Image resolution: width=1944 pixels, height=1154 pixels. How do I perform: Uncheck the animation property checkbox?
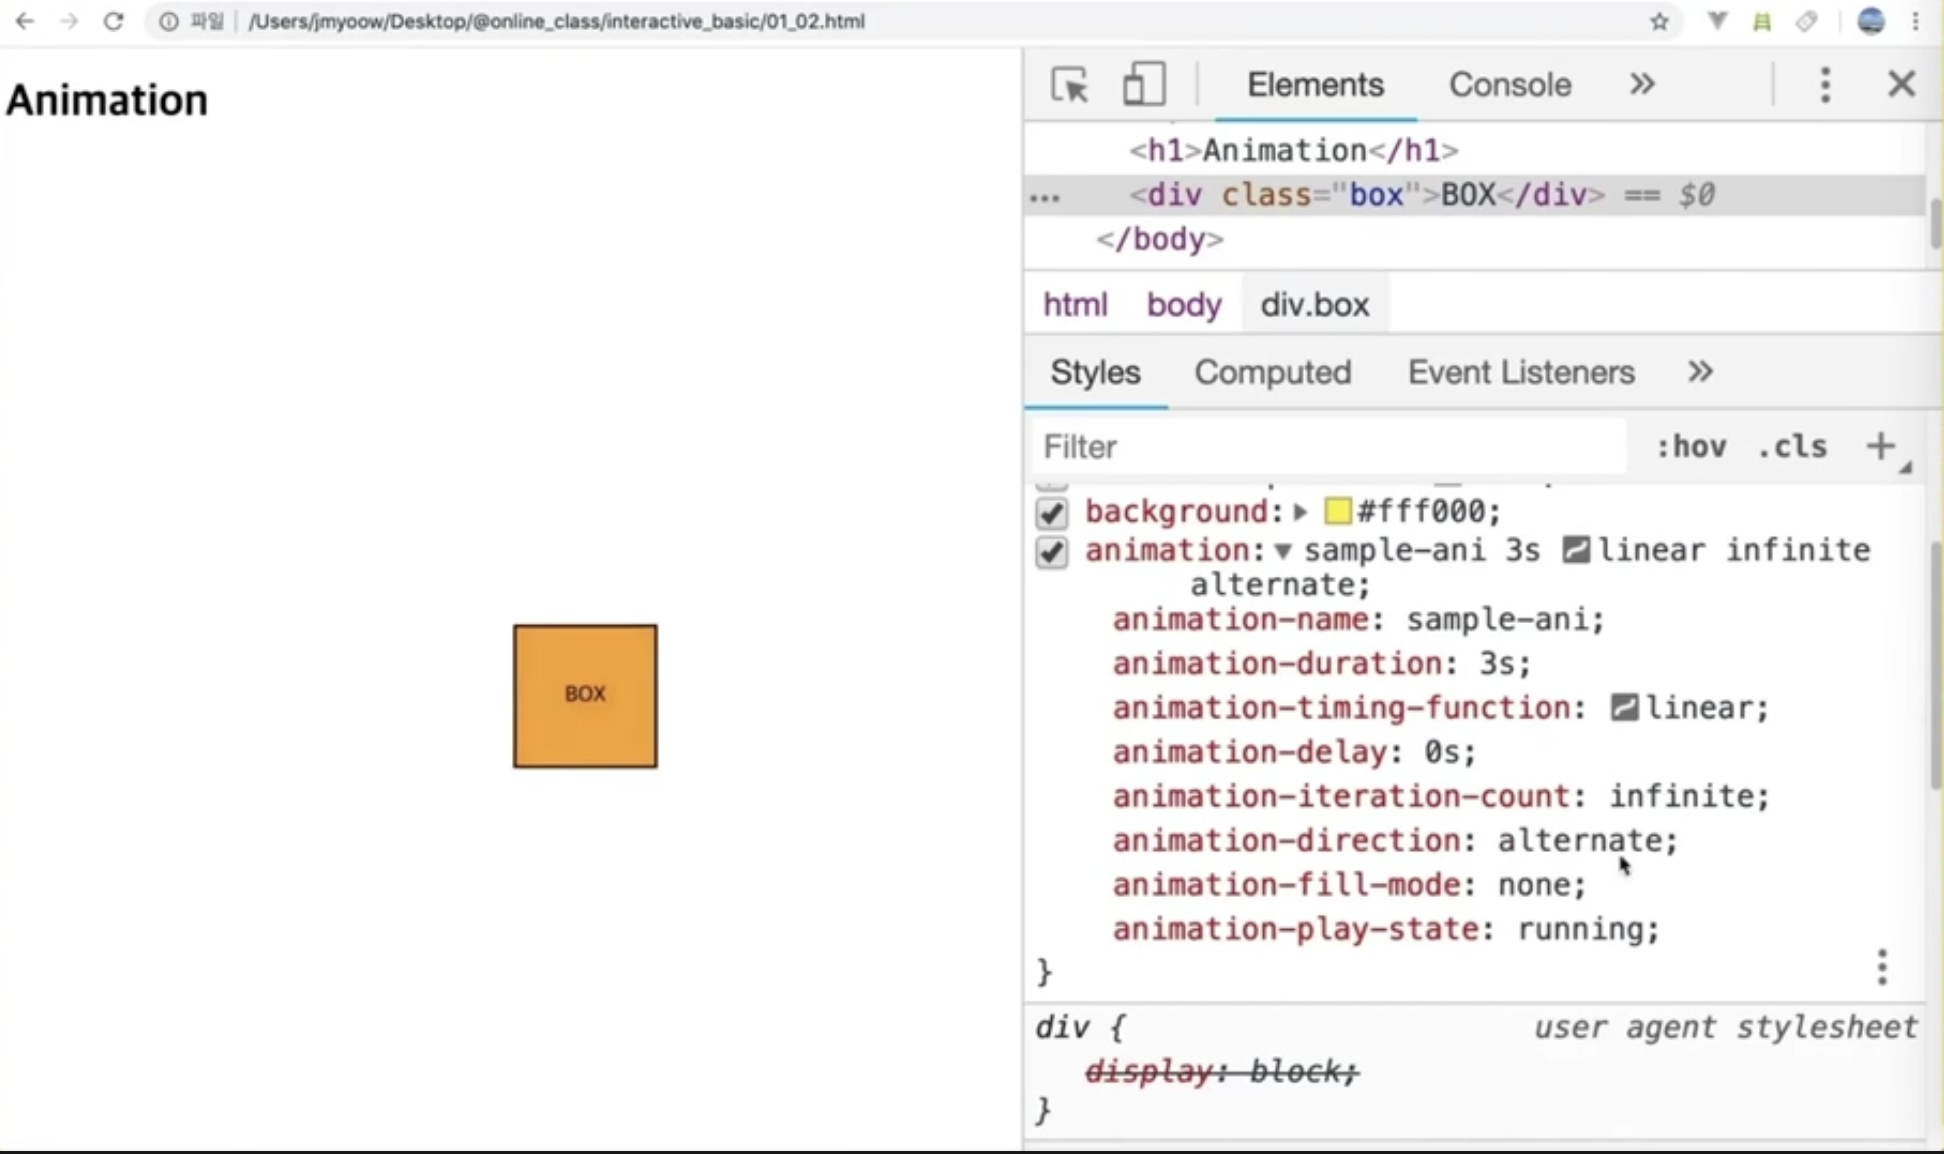pos(1051,552)
